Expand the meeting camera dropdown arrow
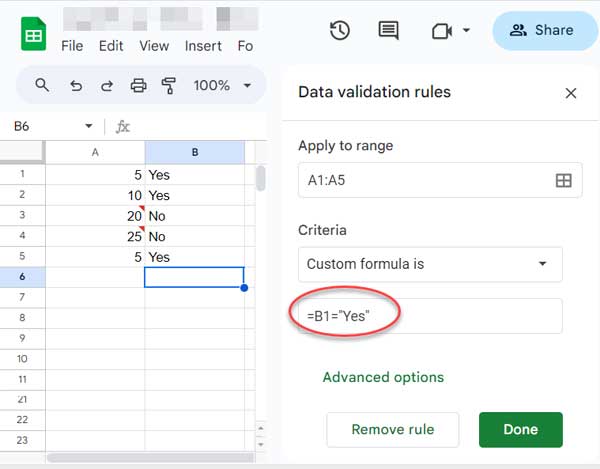Image resolution: width=600 pixels, height=469 pixels. pos(466,30)
